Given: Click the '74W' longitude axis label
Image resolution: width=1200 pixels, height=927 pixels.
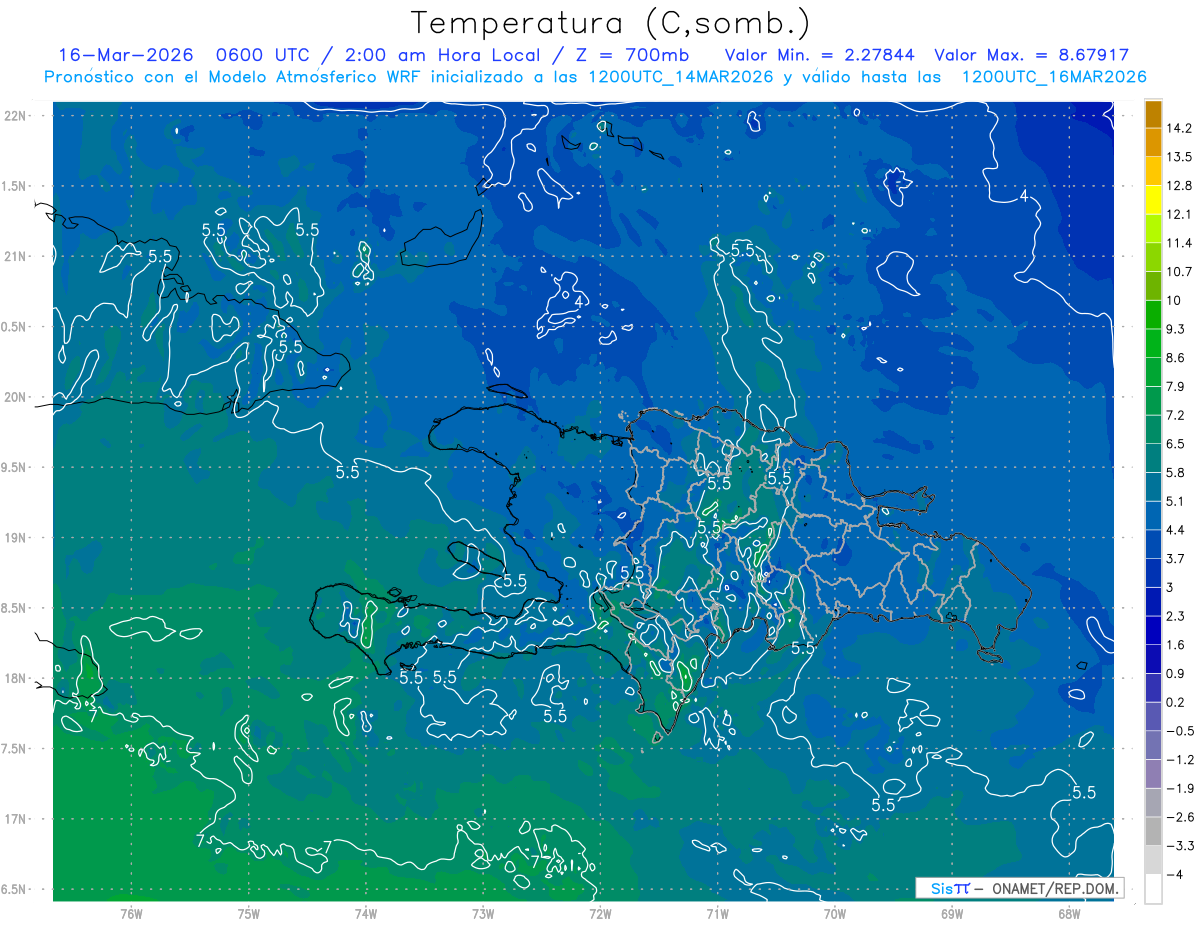Looking at the screenshot, I should (x=366, y=914).
